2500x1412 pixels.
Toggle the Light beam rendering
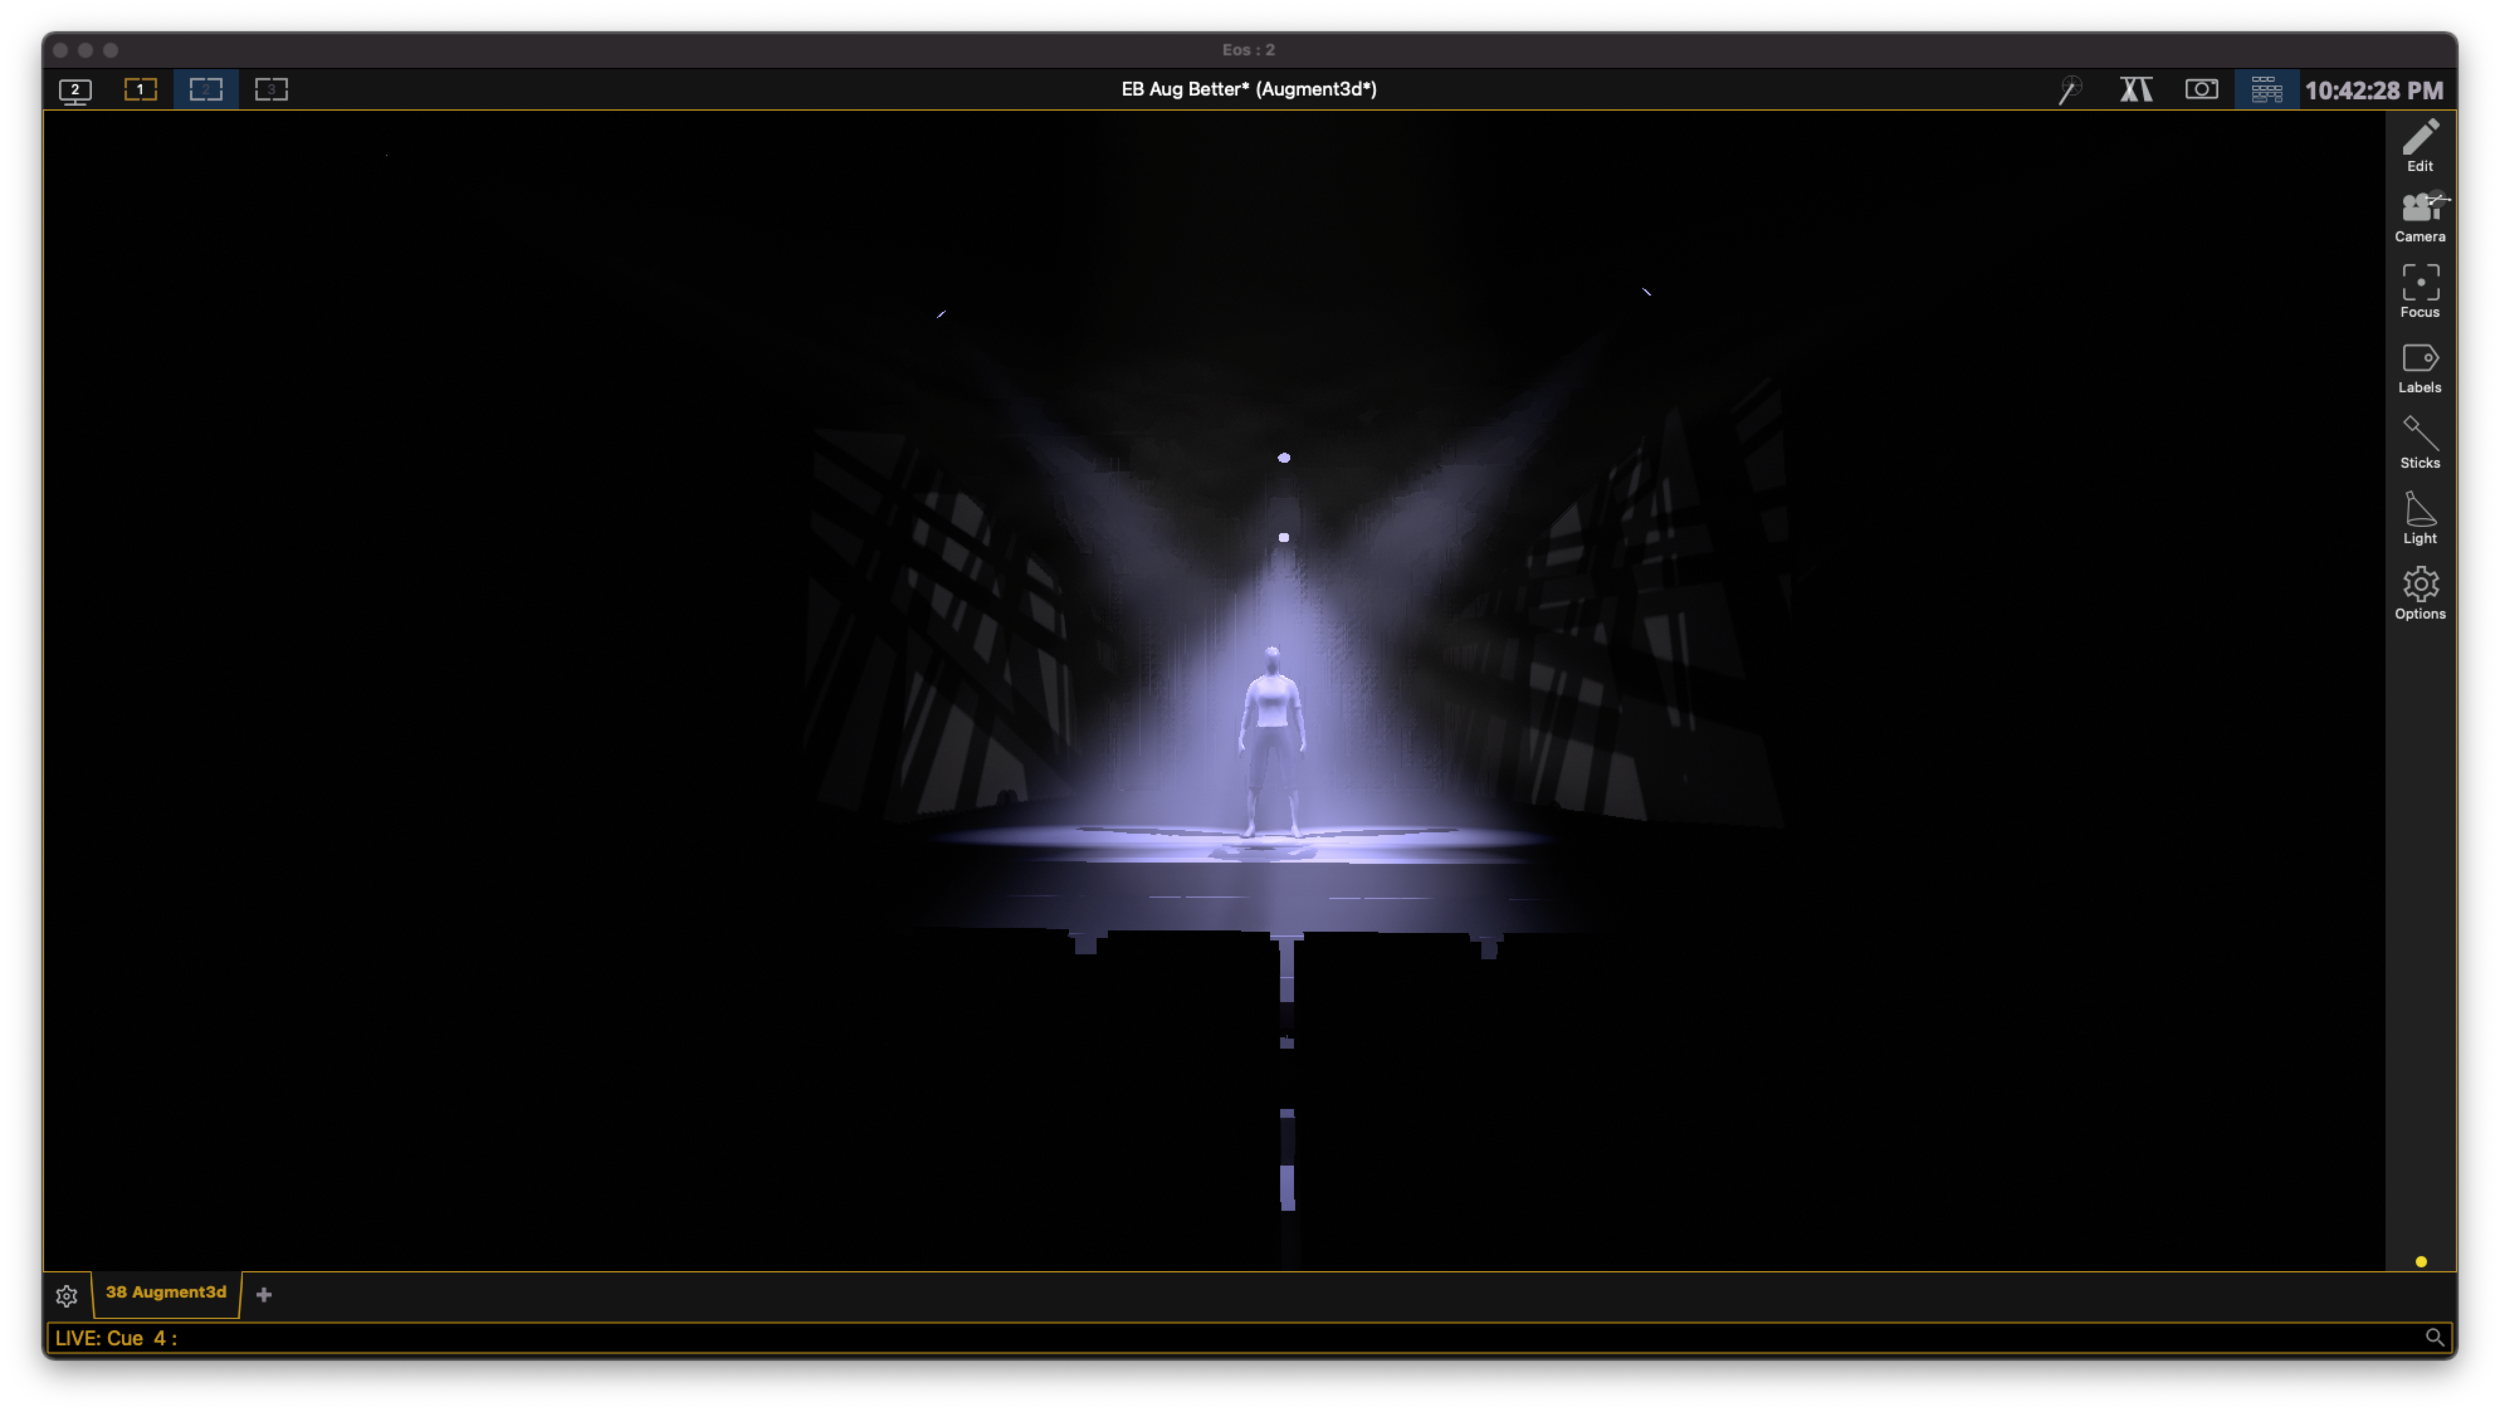click(2420, 517)
